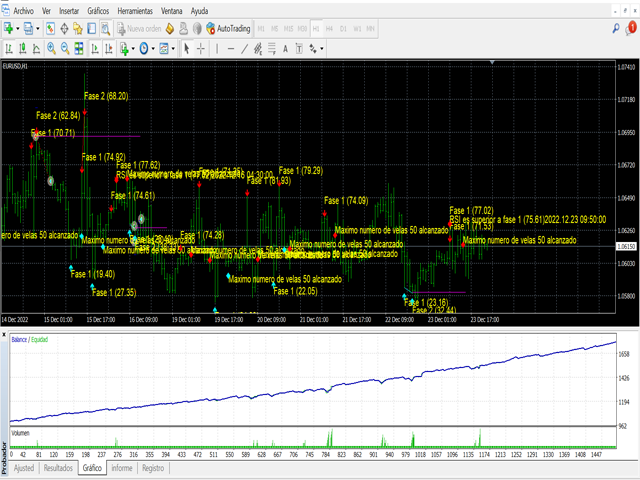Select the MN timeframe
The width and height of the screenshot is (640, 480).
(370, 29)
